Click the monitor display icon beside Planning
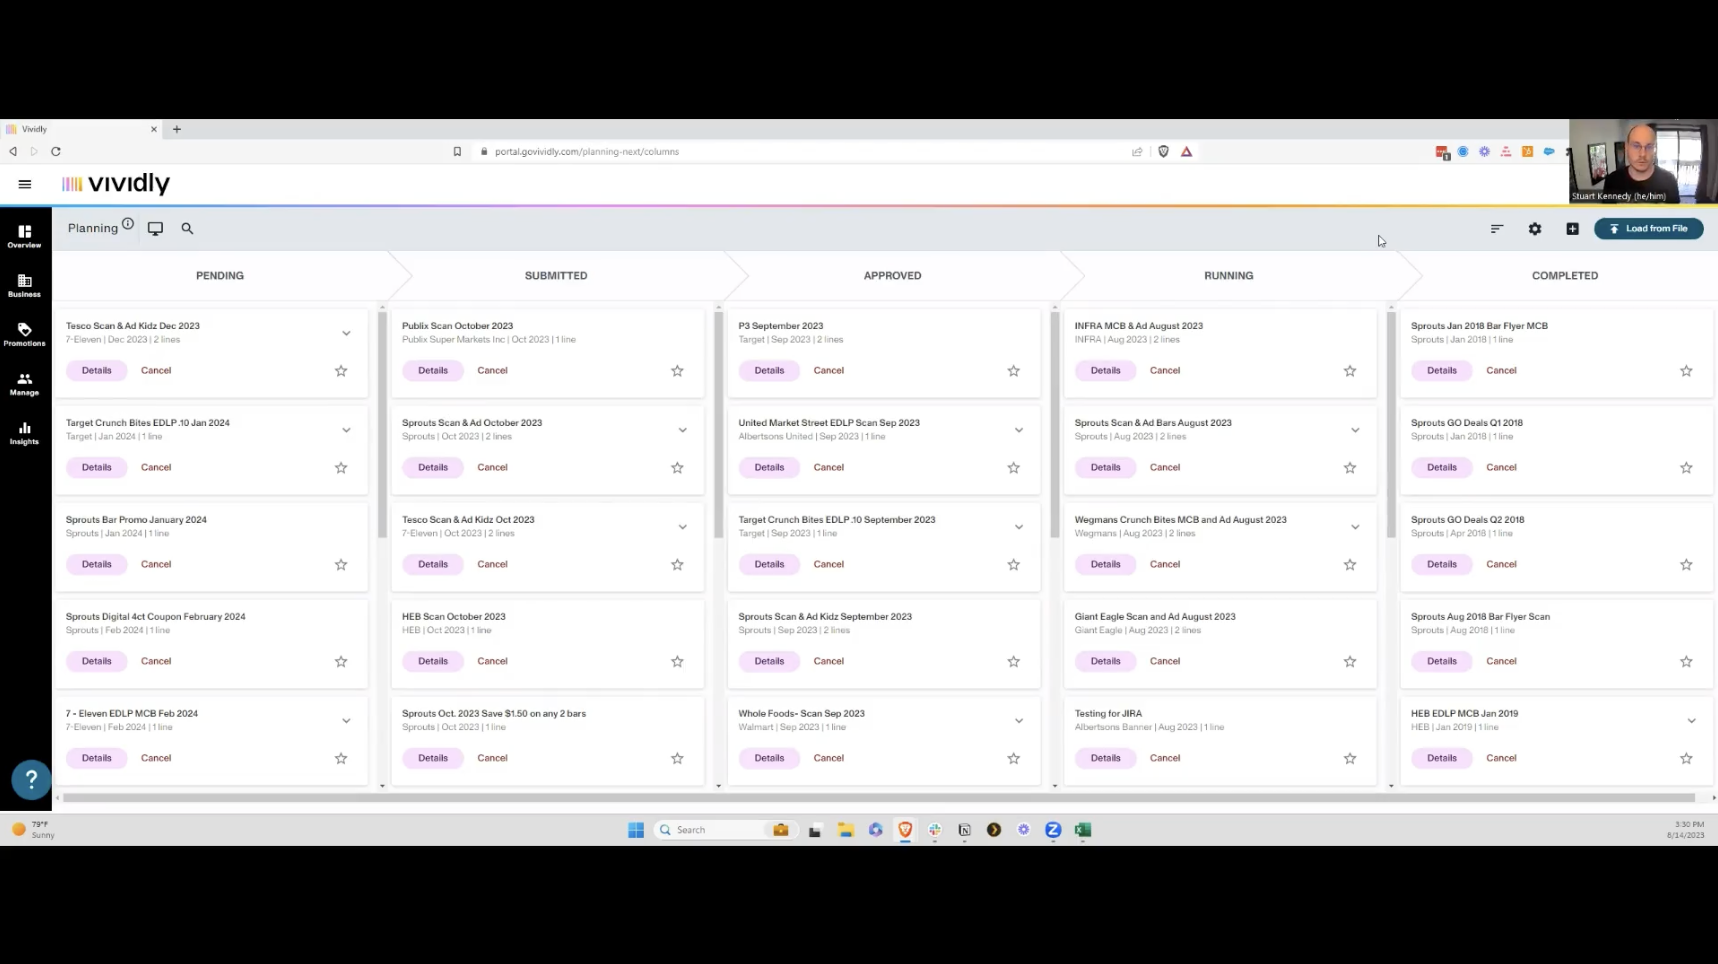Screen dimensions: 1718x964 coord(155,228)
